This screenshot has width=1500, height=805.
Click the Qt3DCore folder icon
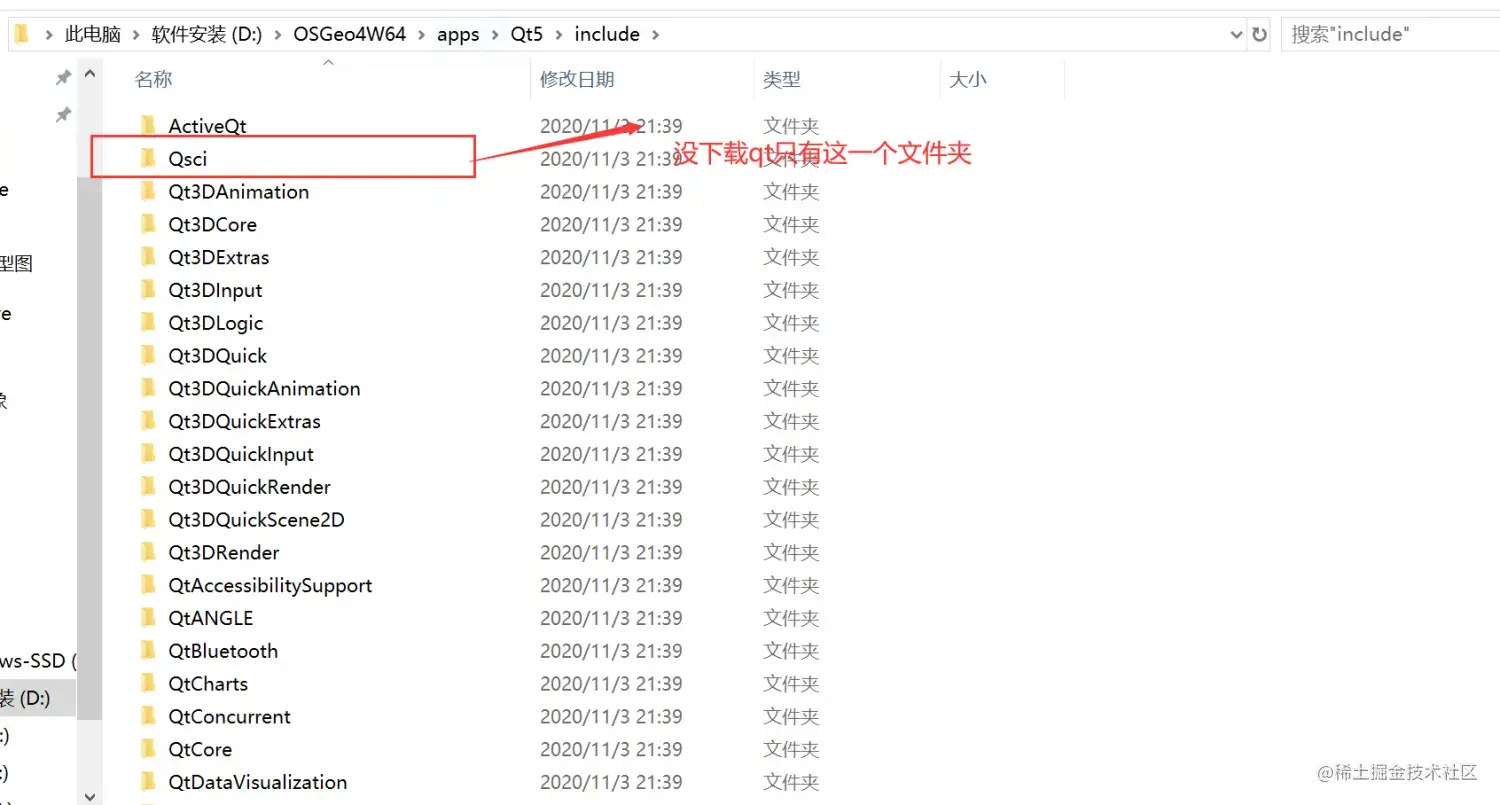point(148,224)
